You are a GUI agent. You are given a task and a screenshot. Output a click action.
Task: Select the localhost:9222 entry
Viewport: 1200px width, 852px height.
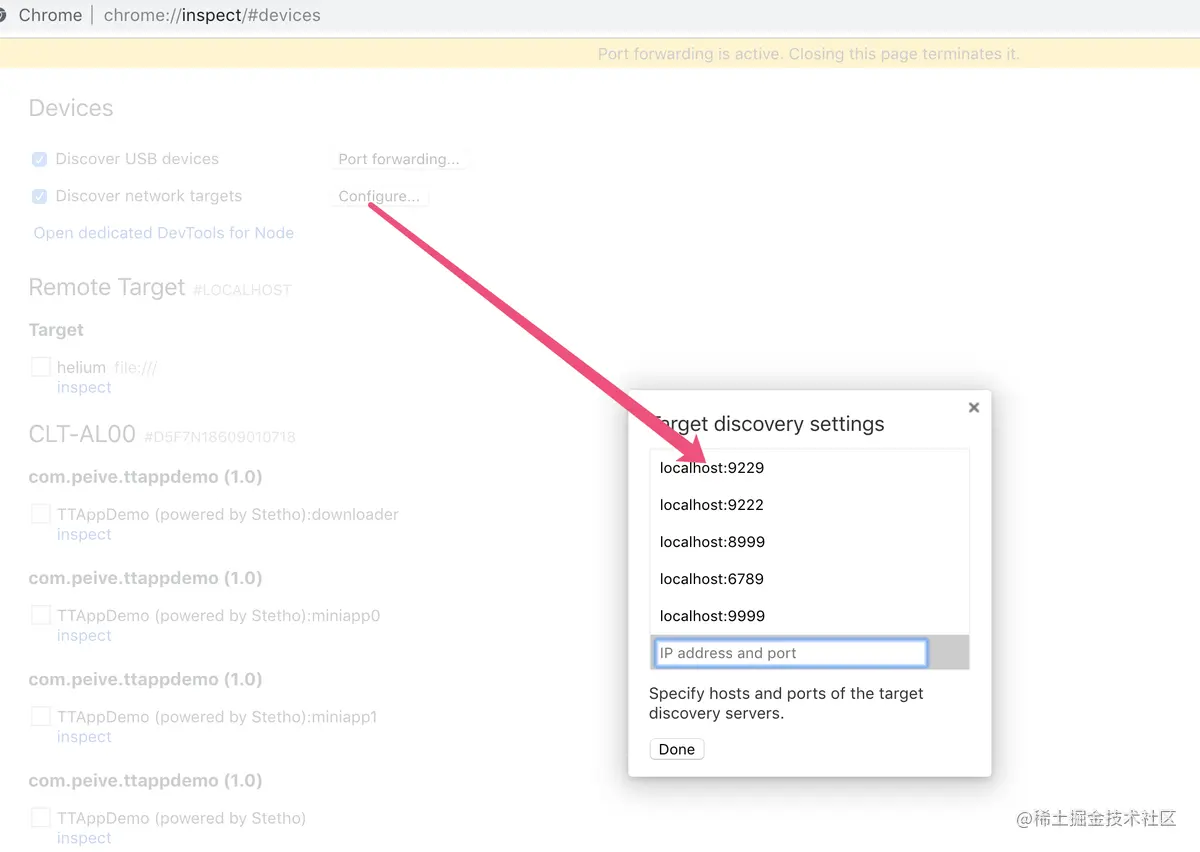pos(809,505)
